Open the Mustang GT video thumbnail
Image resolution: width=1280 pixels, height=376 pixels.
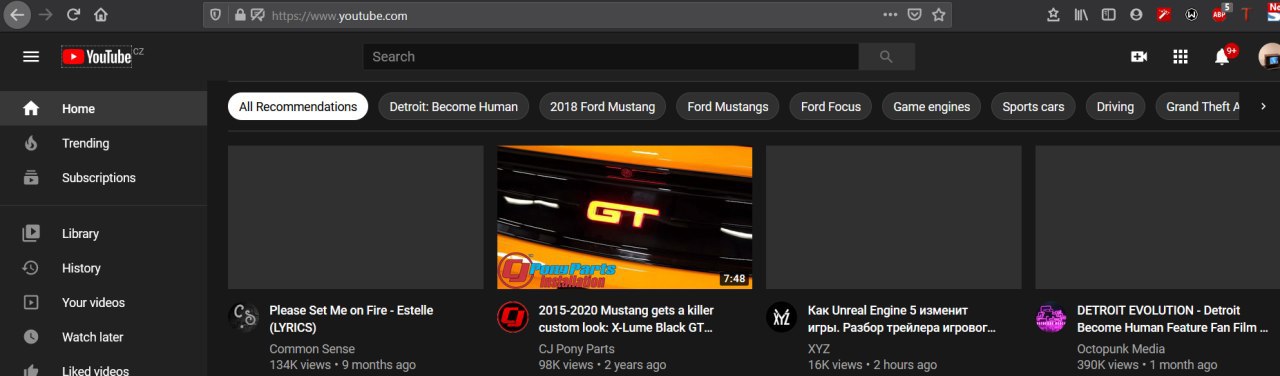[x=625, y=217]
